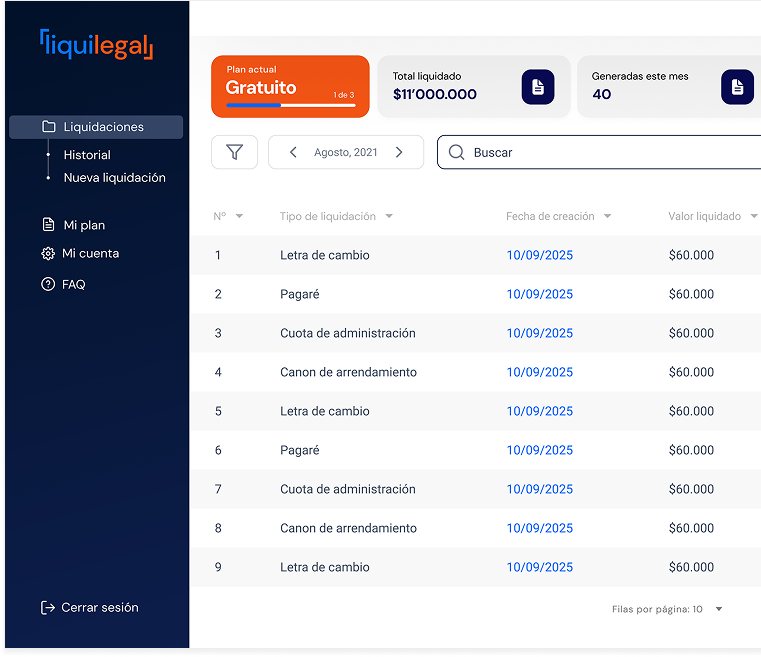Click the Tipo de liquidación header text
761x657 pixels.
pyautogui.click(x=328, y=216)
